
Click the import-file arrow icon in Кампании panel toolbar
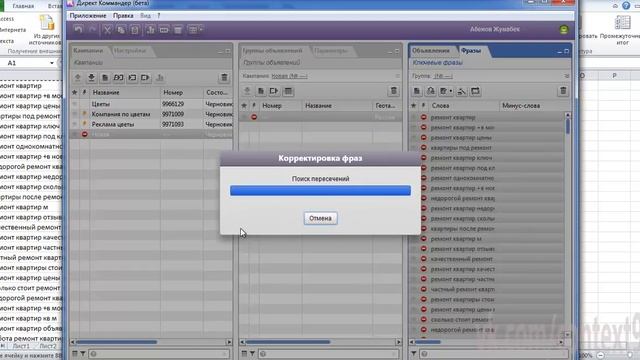point(132,78)
